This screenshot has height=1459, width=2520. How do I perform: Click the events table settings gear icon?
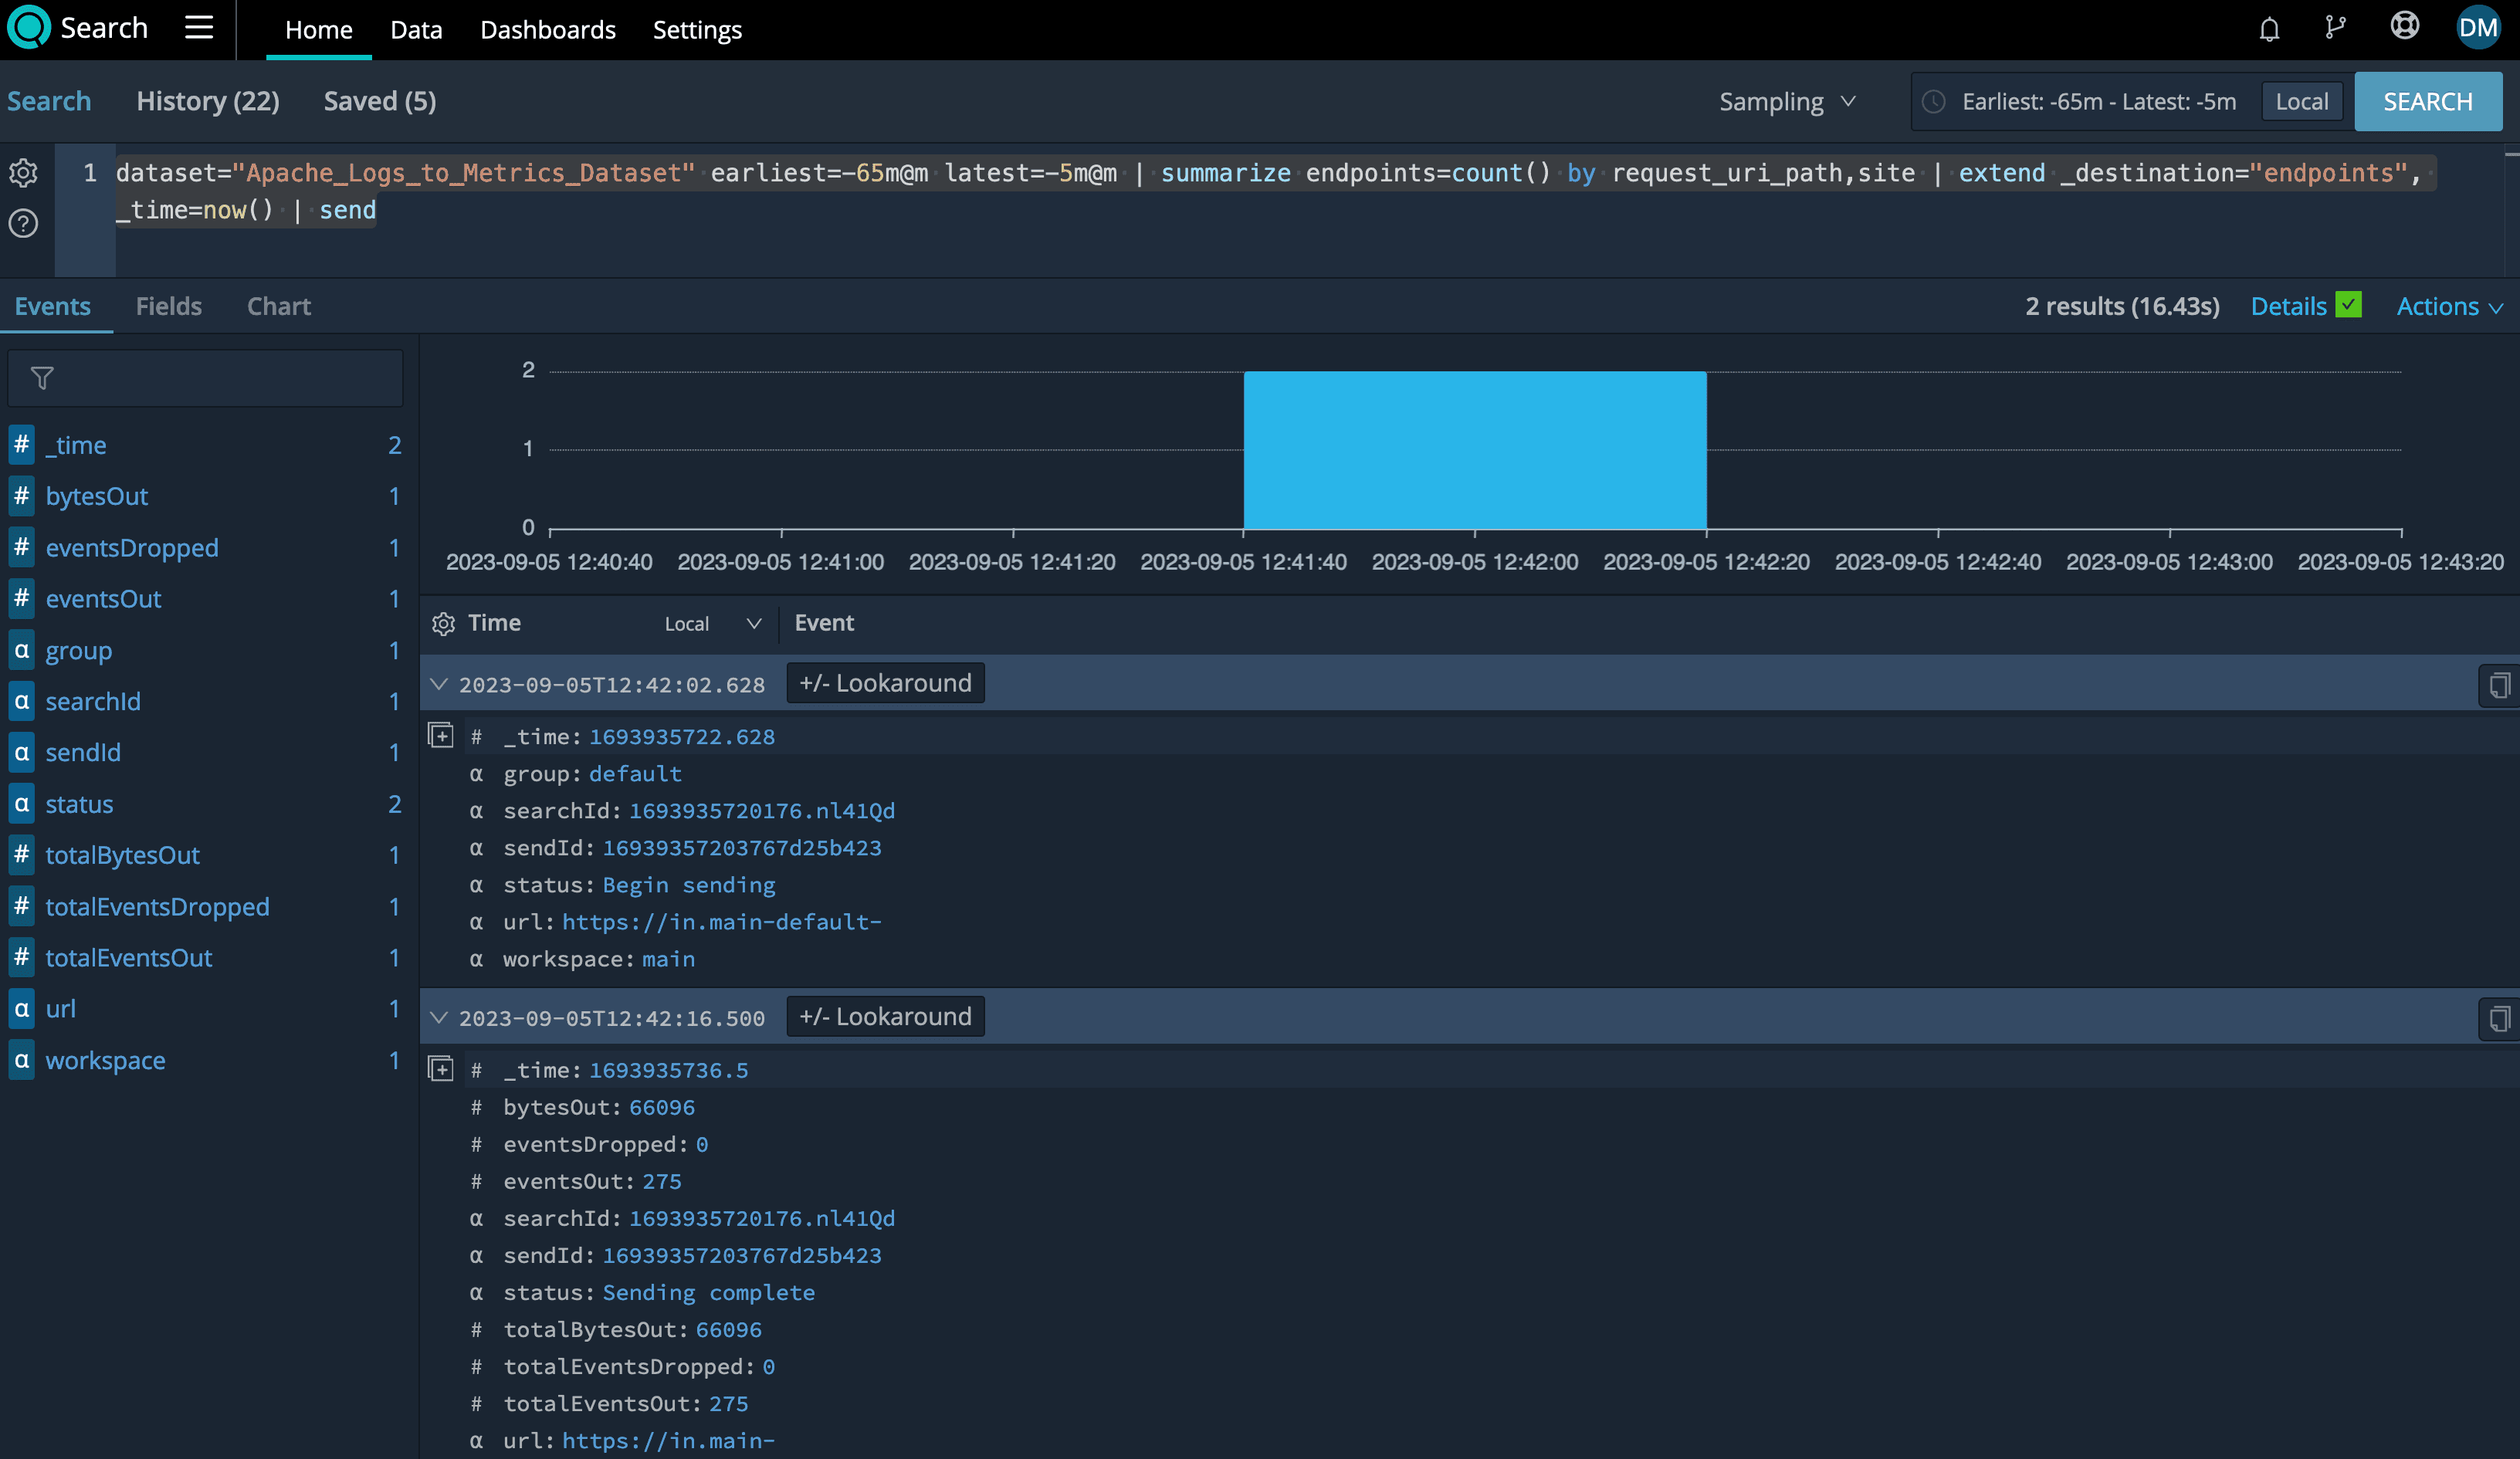pyautogui.click(x=443, y=624)
